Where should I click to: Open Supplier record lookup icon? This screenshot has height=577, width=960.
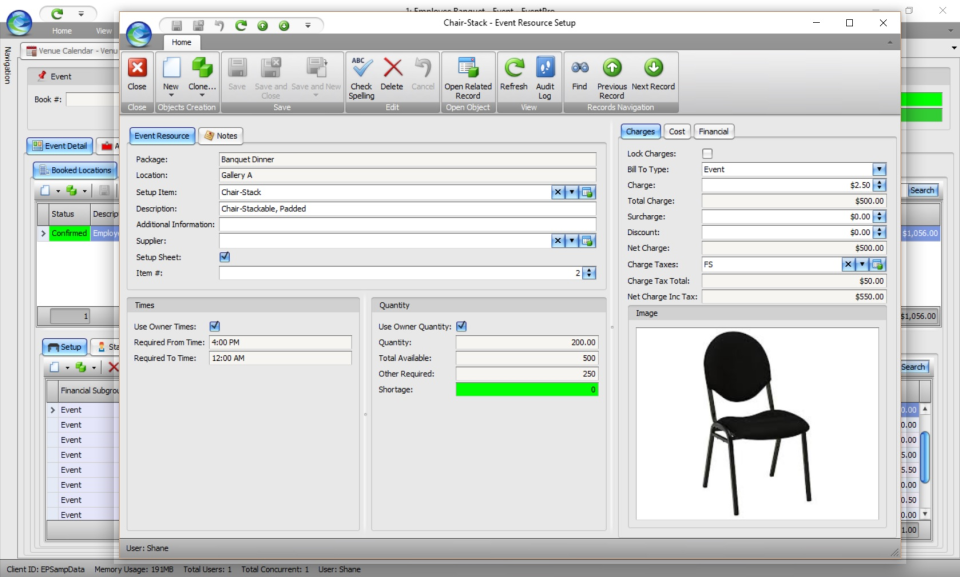point(587,241)
